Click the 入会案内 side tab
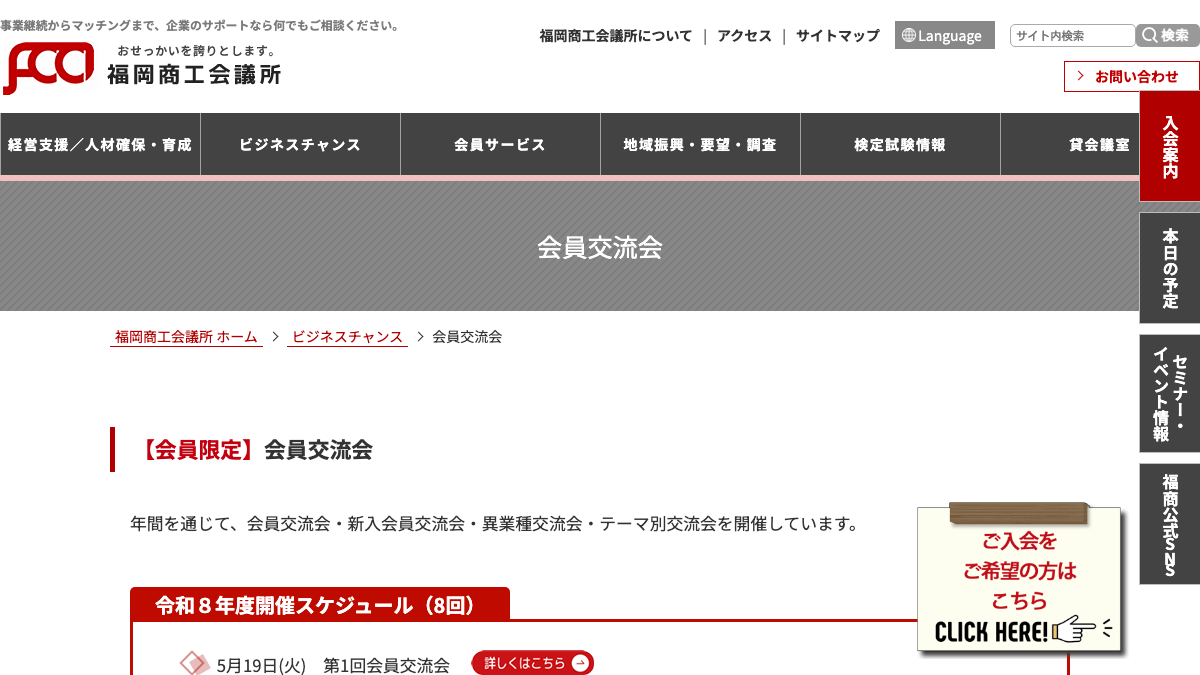 [x=1169, y=147]
